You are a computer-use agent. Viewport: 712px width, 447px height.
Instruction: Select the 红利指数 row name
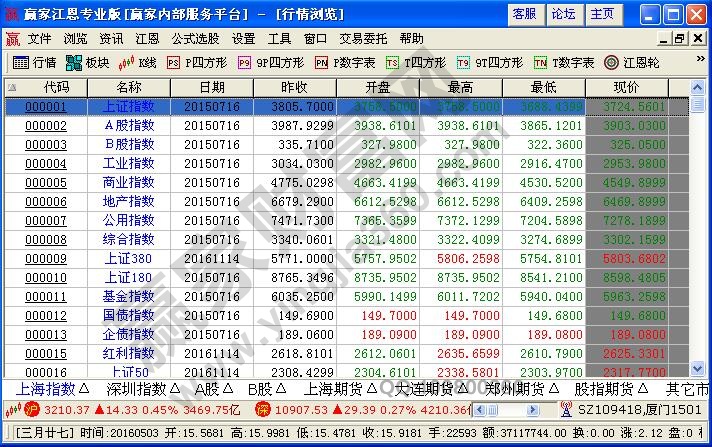pyautogui.click(x=129, y=353)
